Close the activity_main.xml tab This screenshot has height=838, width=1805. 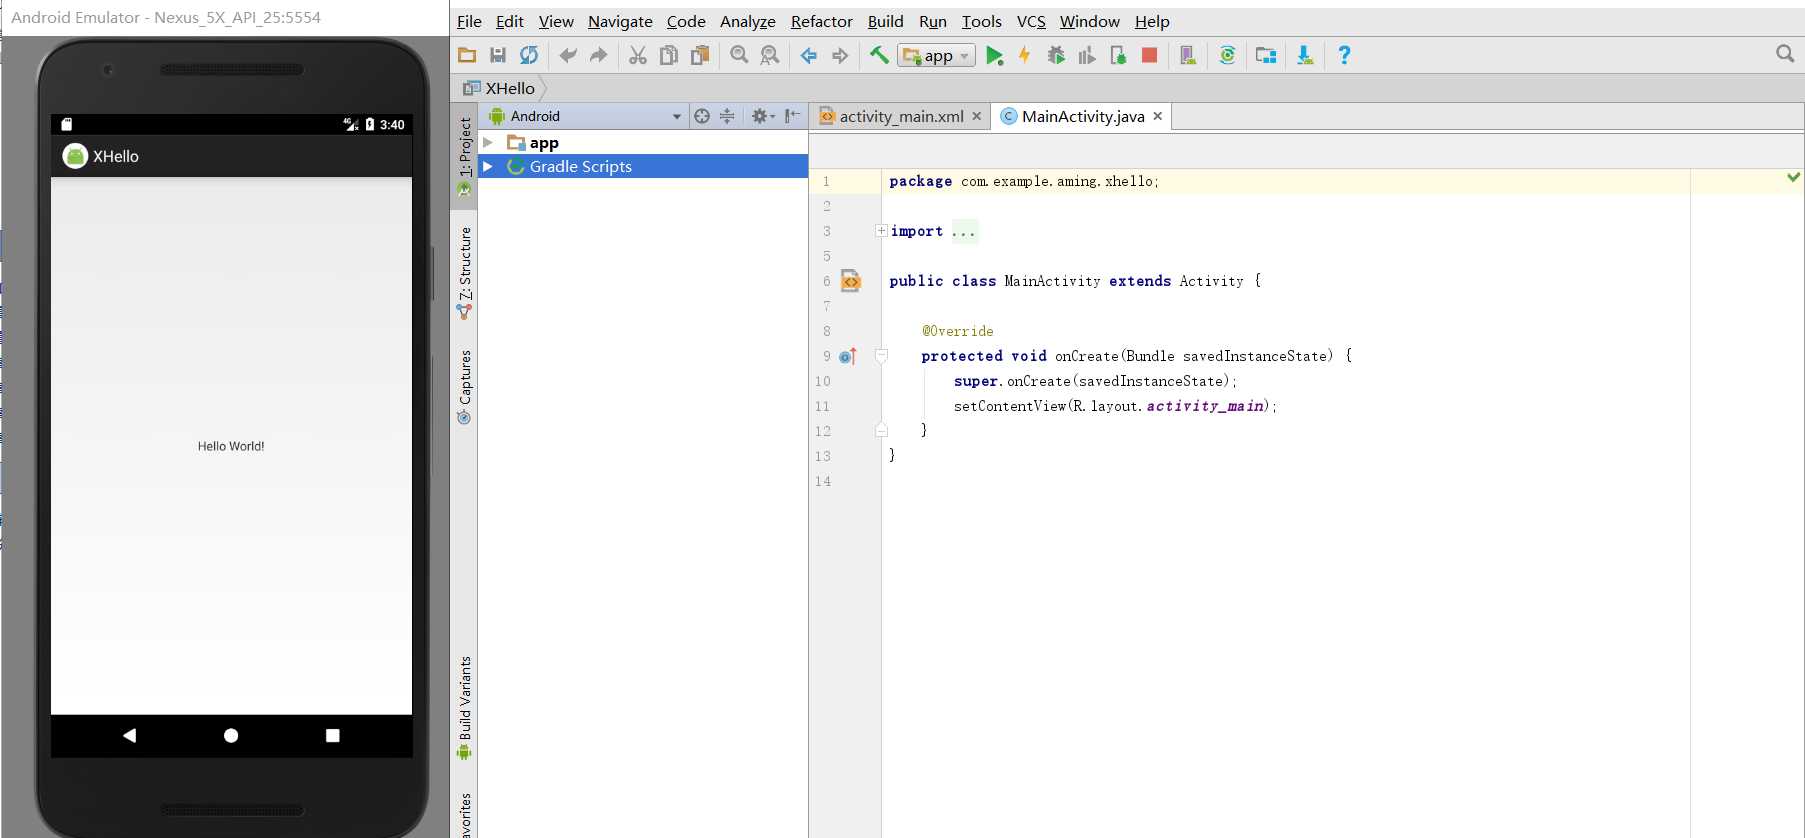click(x=977, y=116)
